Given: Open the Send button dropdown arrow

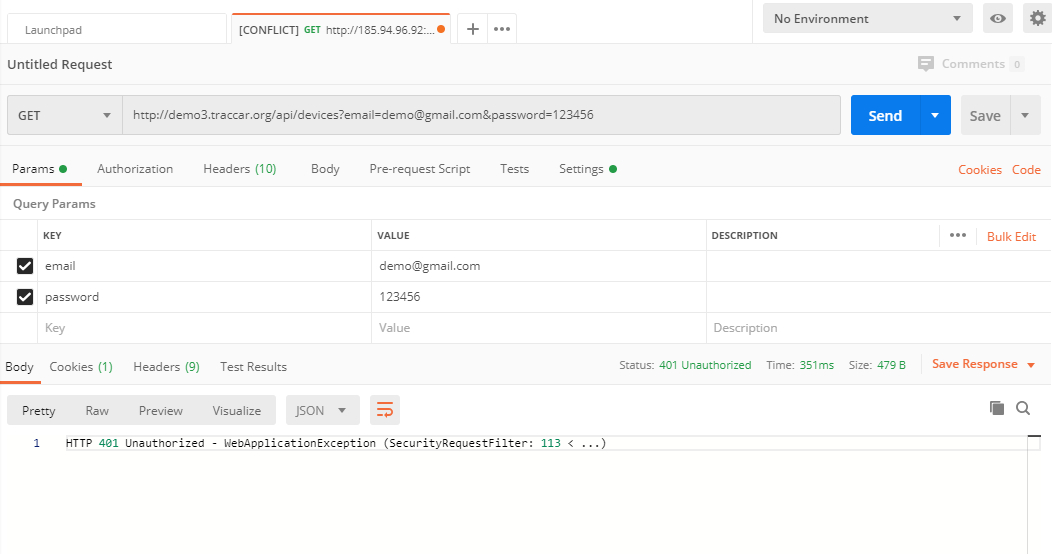Looking at the screenshot, I should pos(934,116).
